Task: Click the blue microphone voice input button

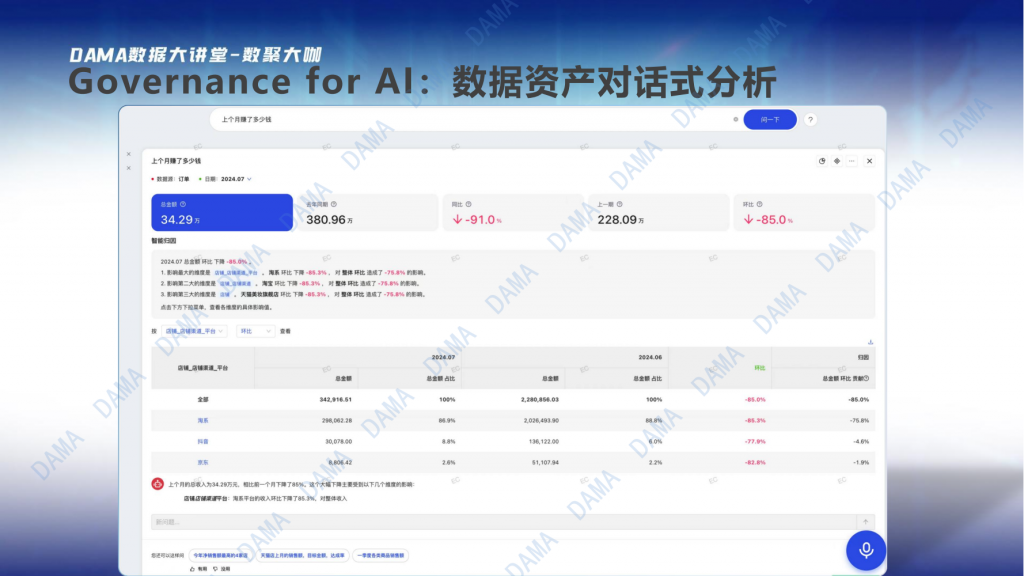Action: [866, 551]
